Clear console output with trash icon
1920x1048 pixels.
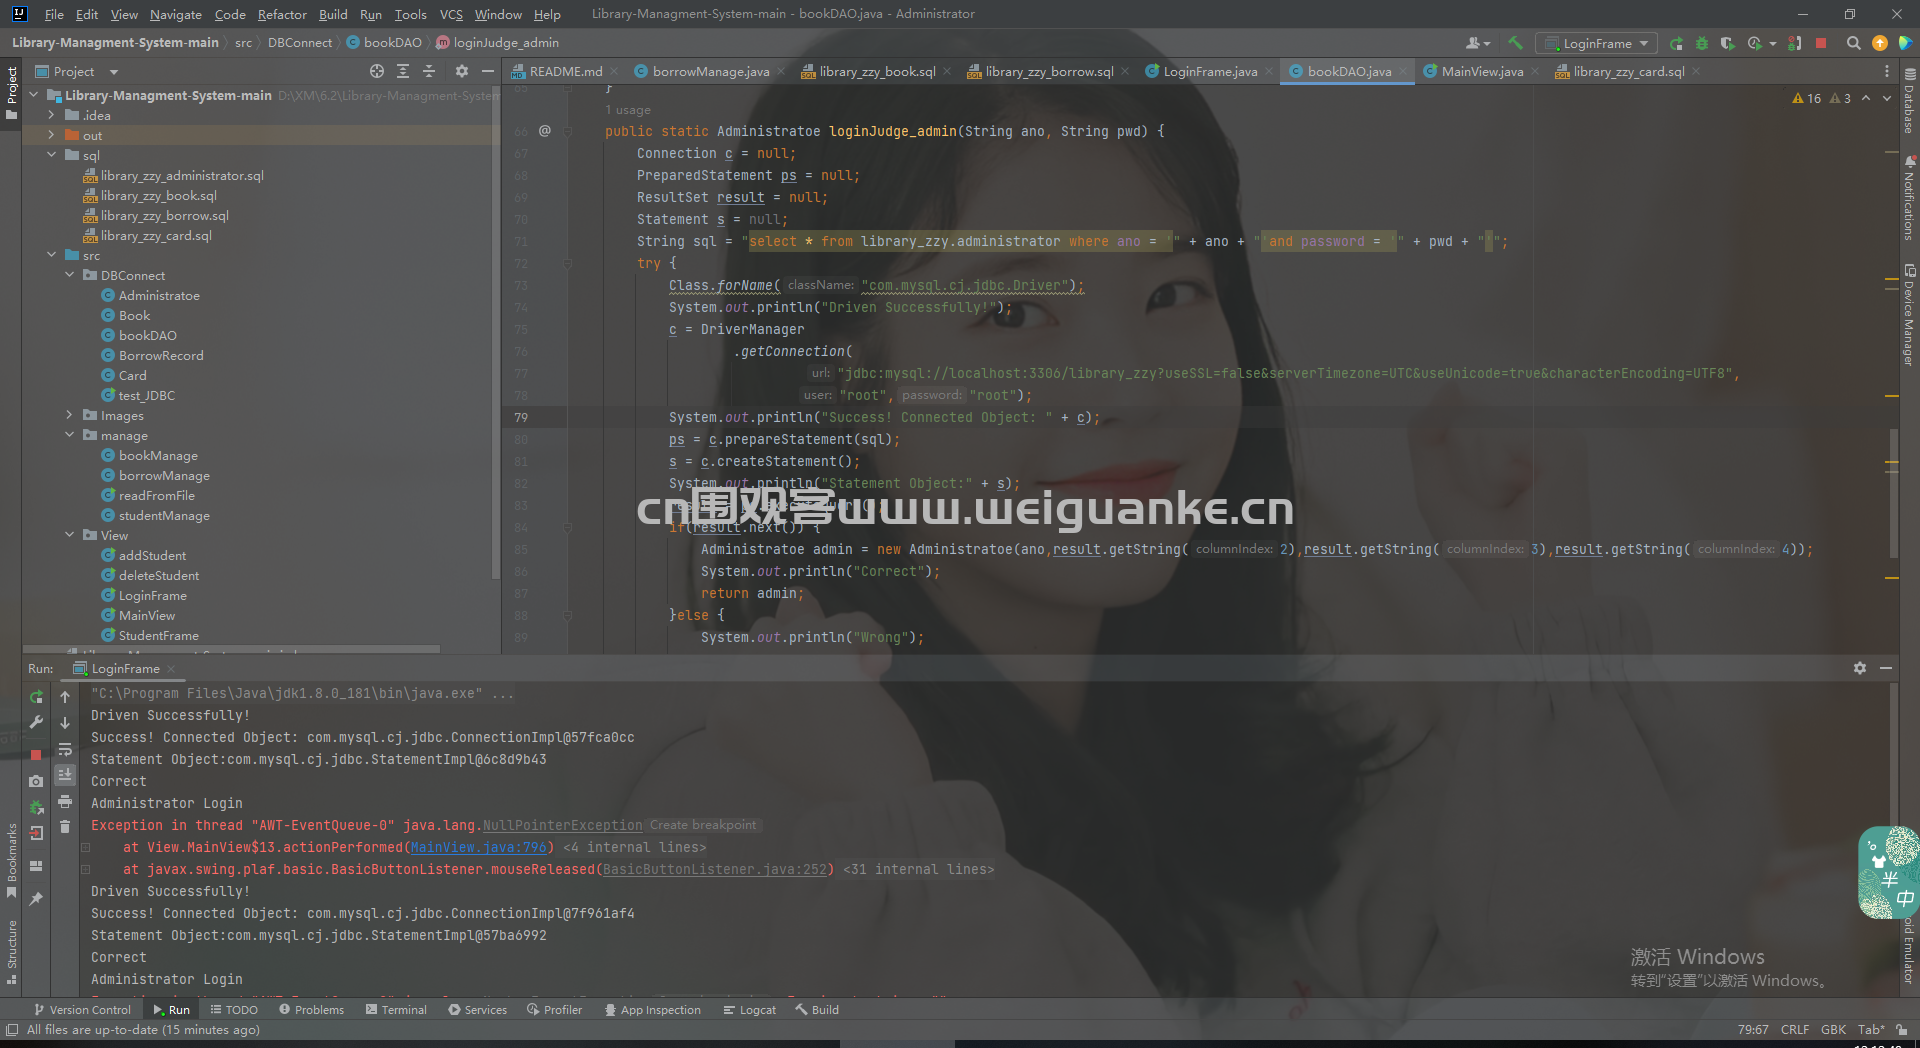point(65,827)
